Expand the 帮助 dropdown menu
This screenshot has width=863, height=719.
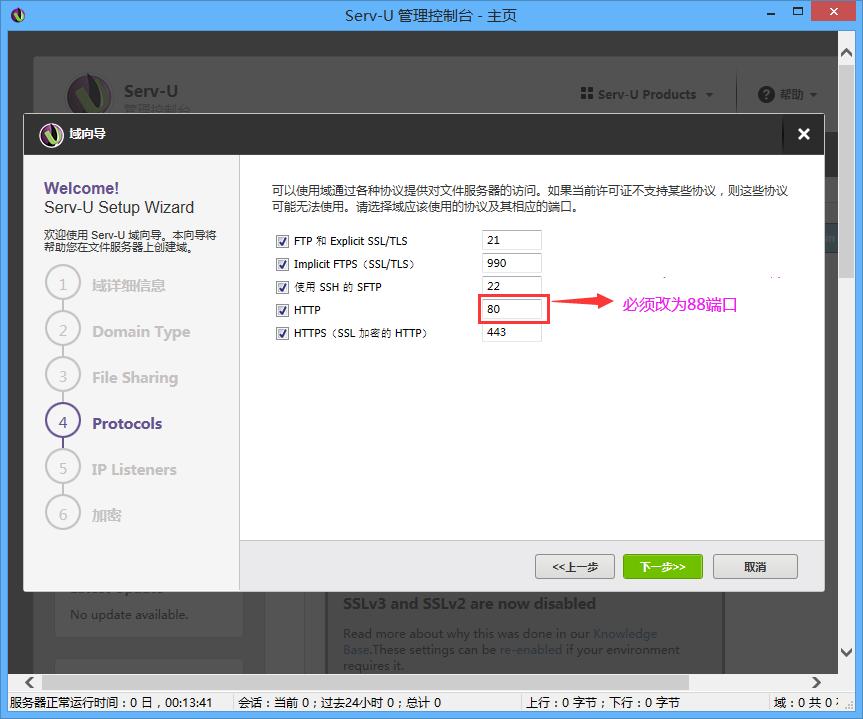click(x=788, y=94)
